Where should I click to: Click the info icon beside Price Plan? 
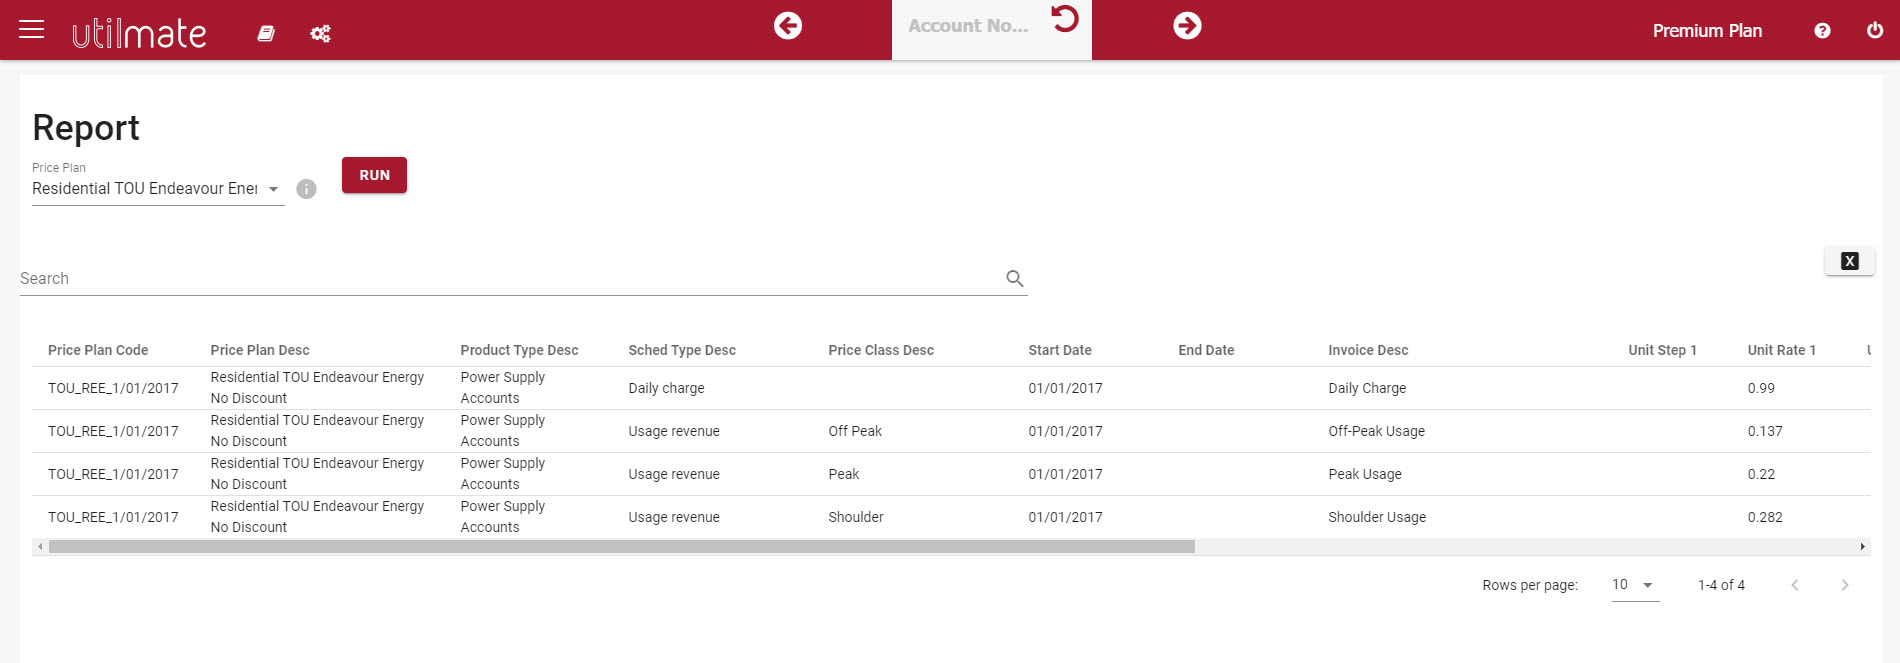tap(307, 189)
